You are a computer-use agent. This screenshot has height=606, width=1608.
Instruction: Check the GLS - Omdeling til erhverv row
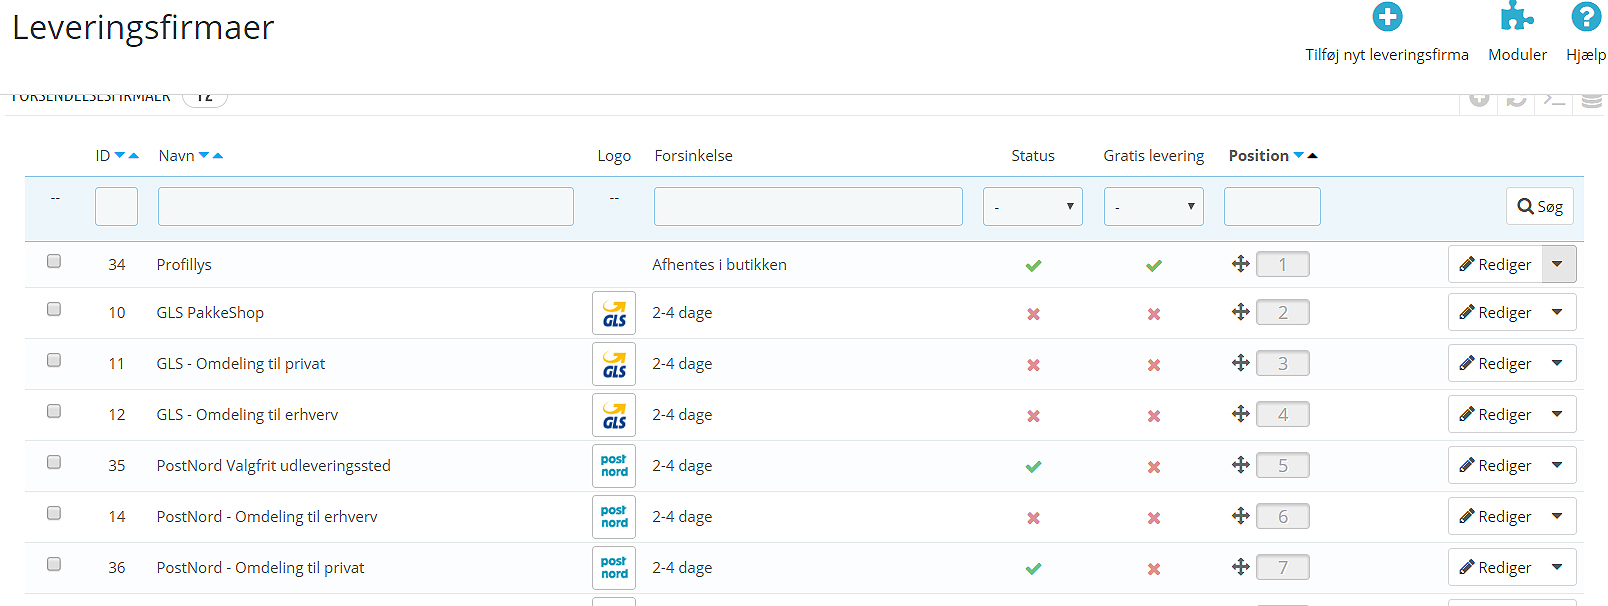click(54, 411)
